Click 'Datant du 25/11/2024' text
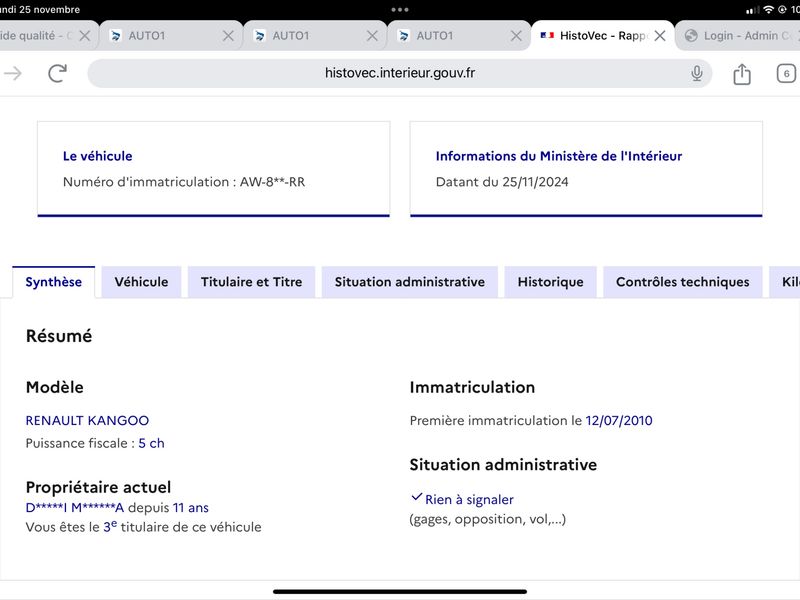This screenshot has height=600, width=800. (502, 182)
